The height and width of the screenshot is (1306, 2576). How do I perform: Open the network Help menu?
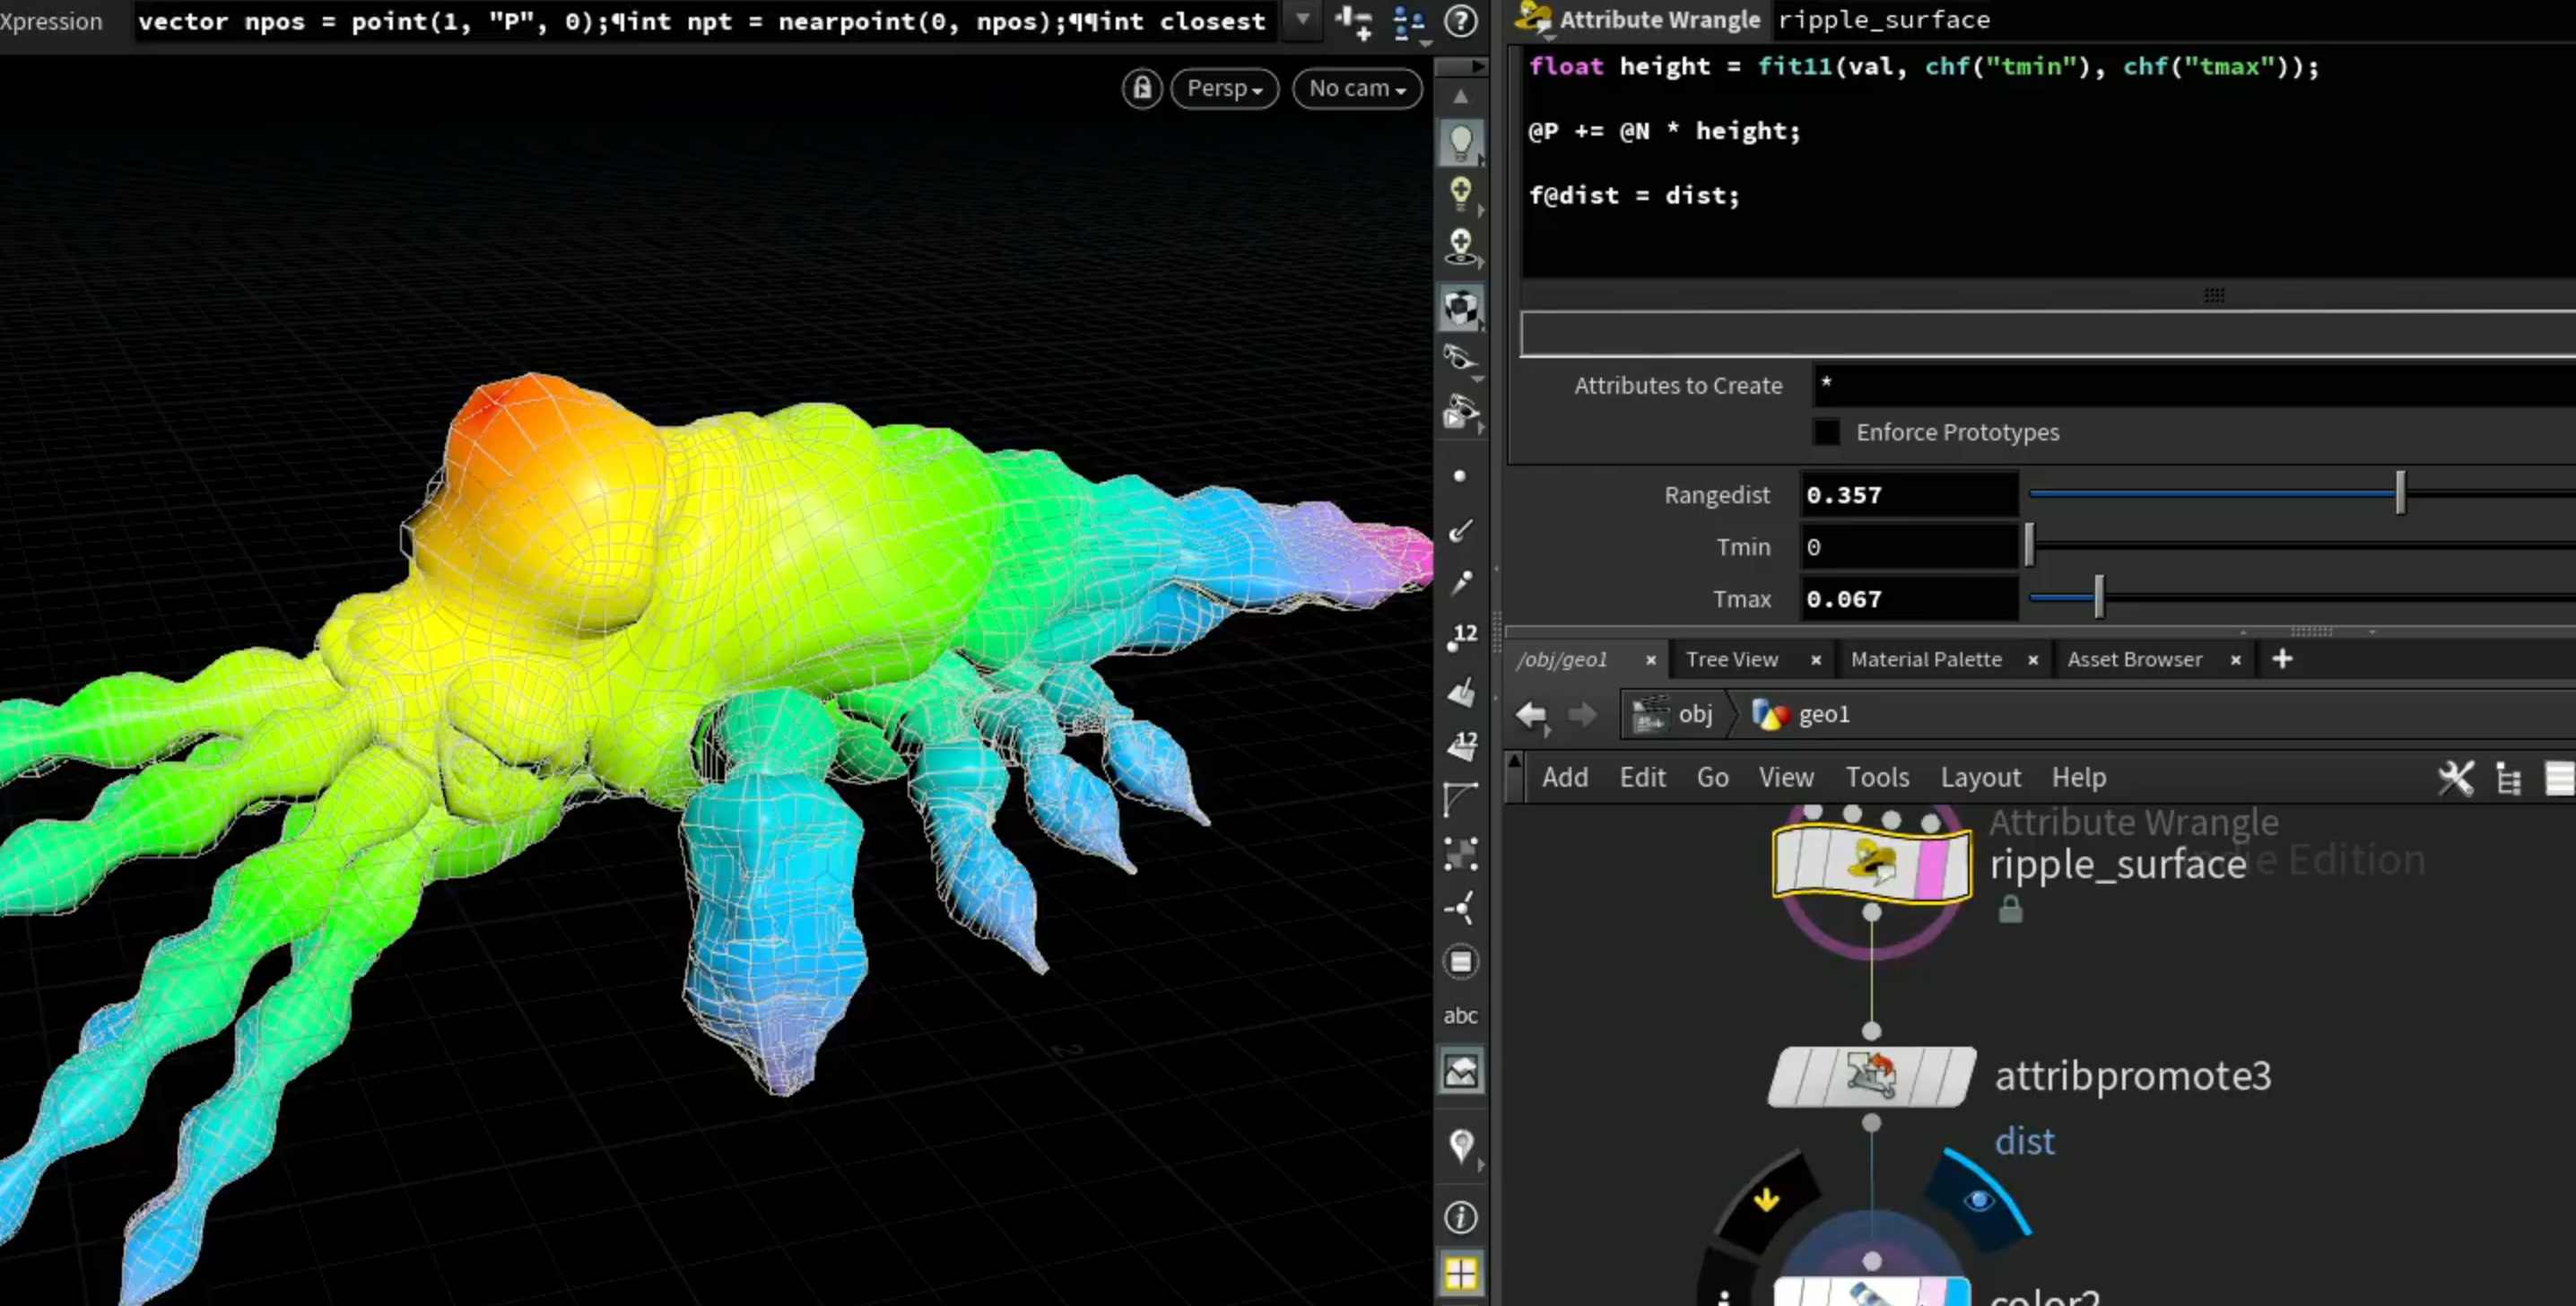coord(2079,778)
